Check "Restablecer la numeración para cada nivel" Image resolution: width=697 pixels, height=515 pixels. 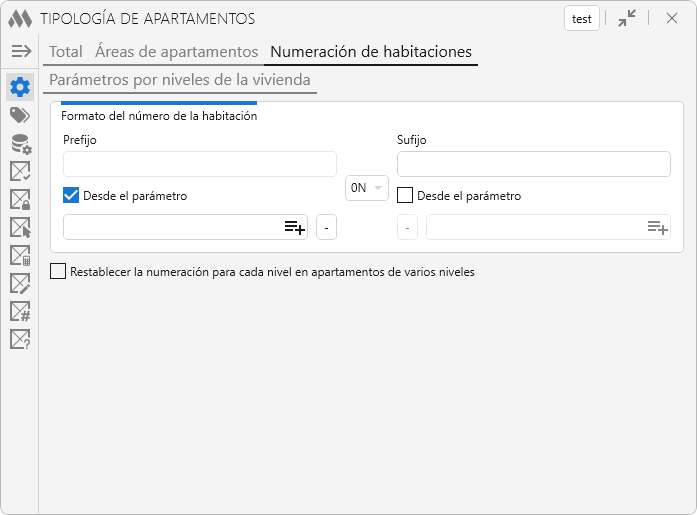coord(58,271)
